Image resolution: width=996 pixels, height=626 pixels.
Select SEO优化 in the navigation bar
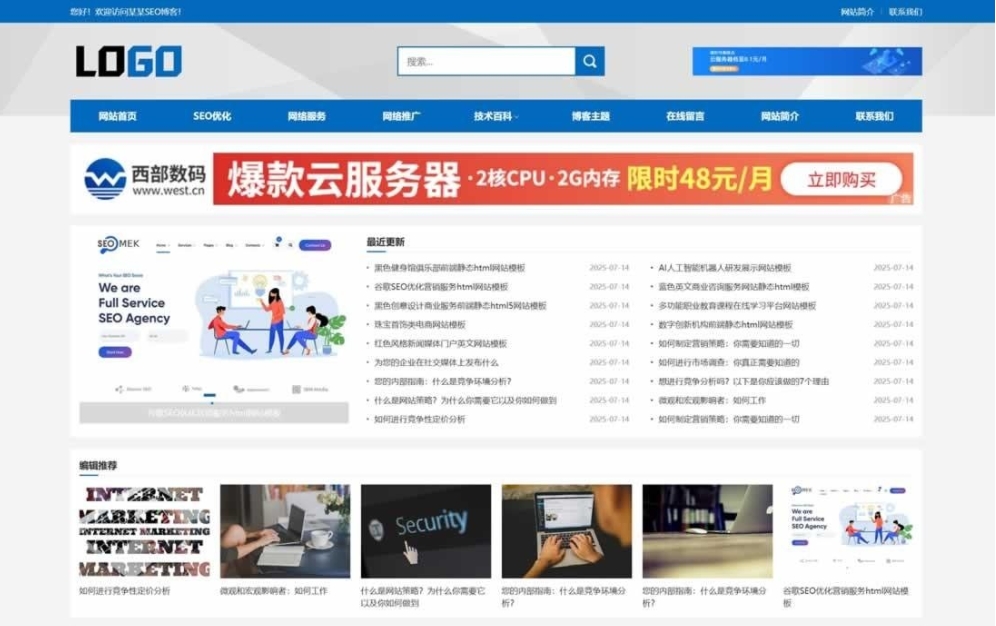click(213, 116)
